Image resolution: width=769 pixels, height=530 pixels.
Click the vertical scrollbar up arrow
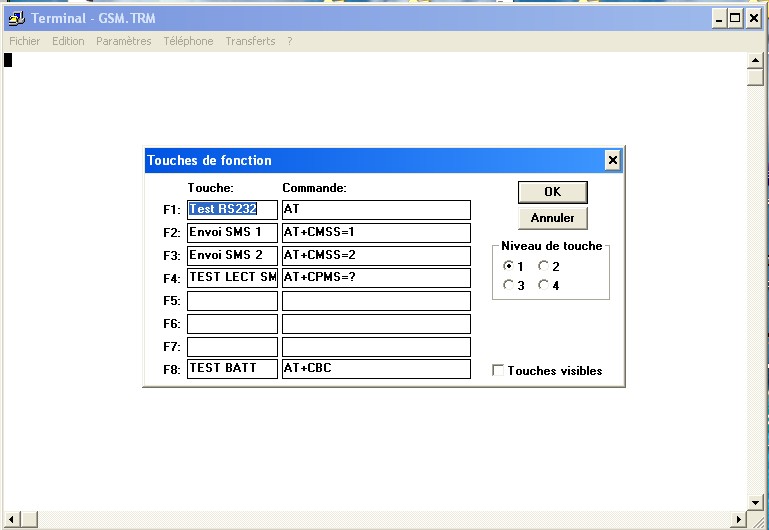tap(756, 61)
